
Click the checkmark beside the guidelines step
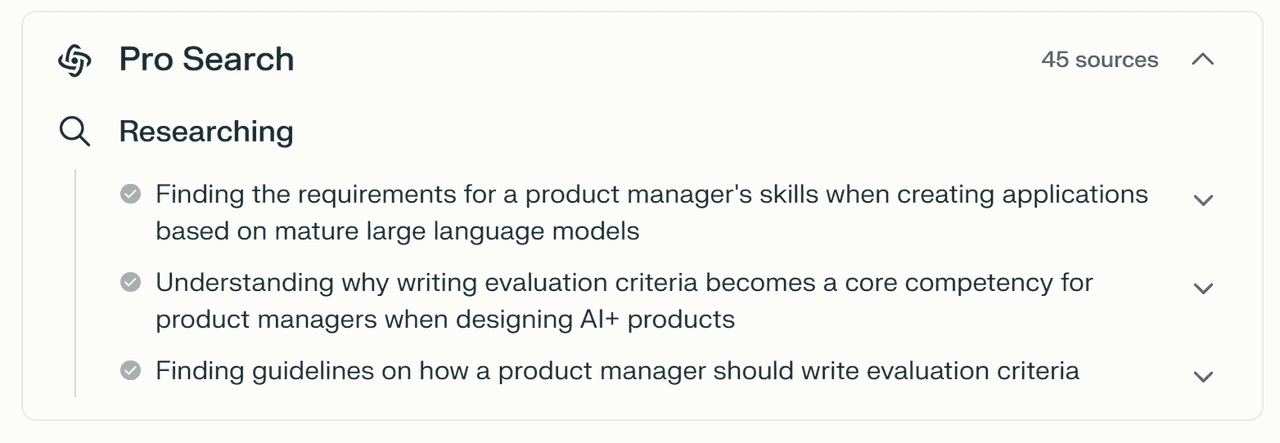tap(130, 372)
